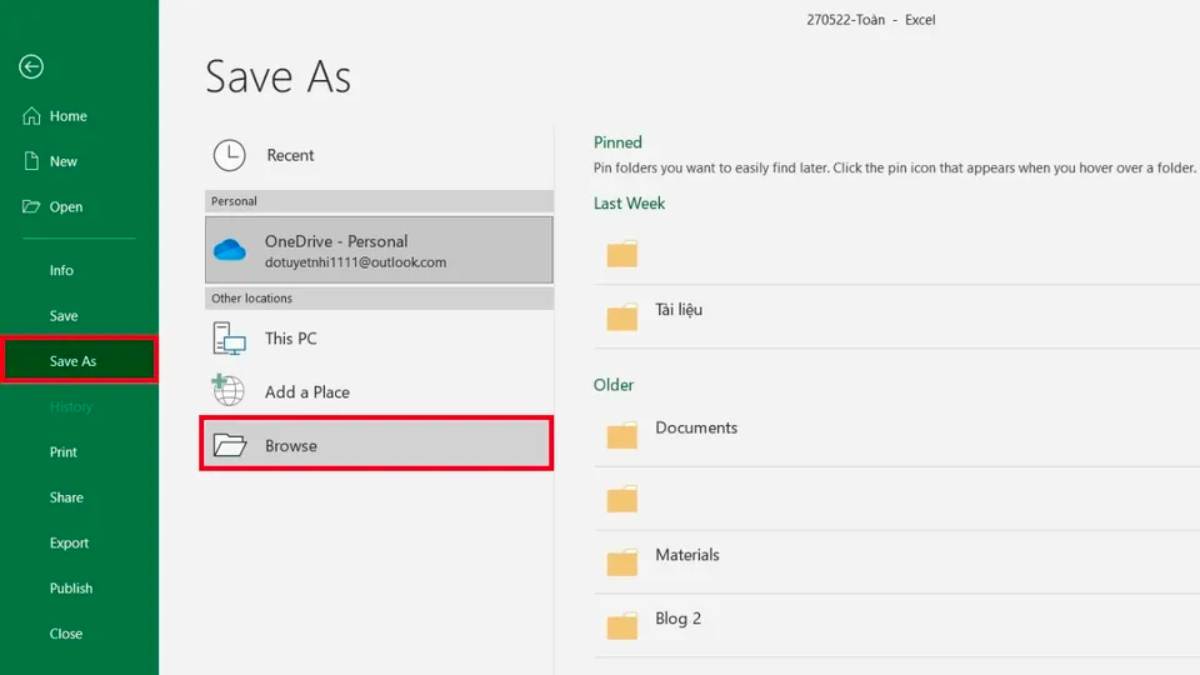Click the Open folder icon in sidebar
The width and height of the screenshot is (1200, 675).
[x=32, y=207]
